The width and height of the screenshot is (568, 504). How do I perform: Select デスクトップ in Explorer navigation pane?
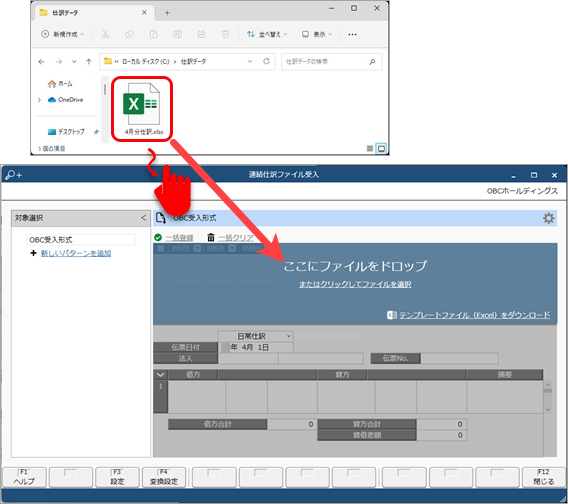tap(66, 132)
